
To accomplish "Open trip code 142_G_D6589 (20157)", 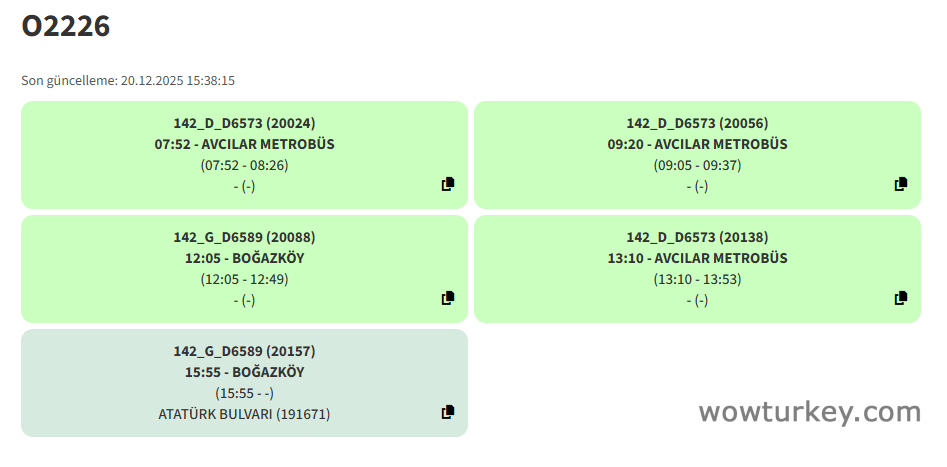I will pos(244,351).
